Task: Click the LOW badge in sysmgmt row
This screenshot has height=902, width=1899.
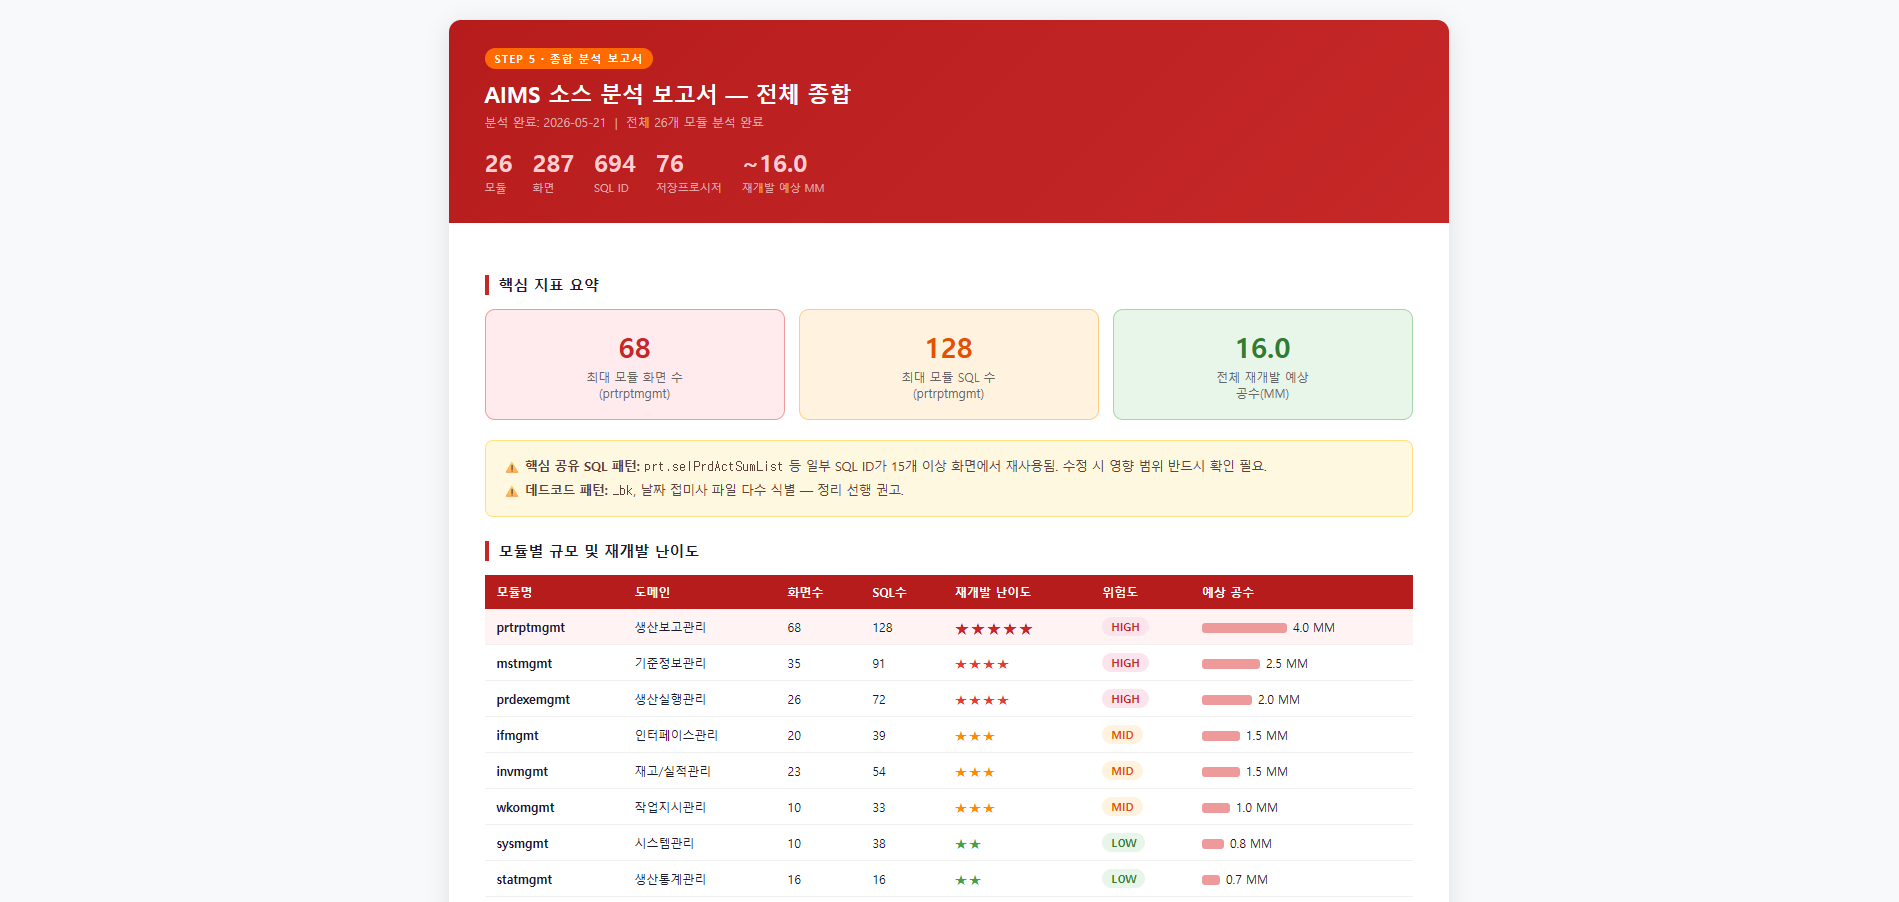Action: tap(1124, 843)
